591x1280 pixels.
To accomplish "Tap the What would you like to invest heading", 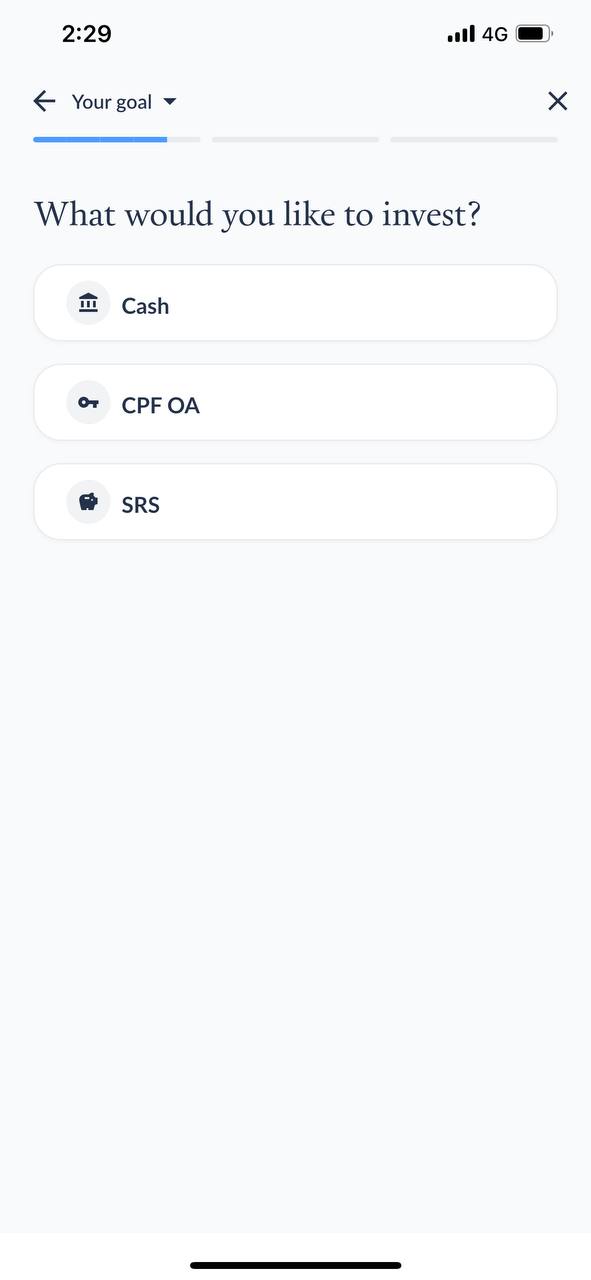I will (258, 215).
